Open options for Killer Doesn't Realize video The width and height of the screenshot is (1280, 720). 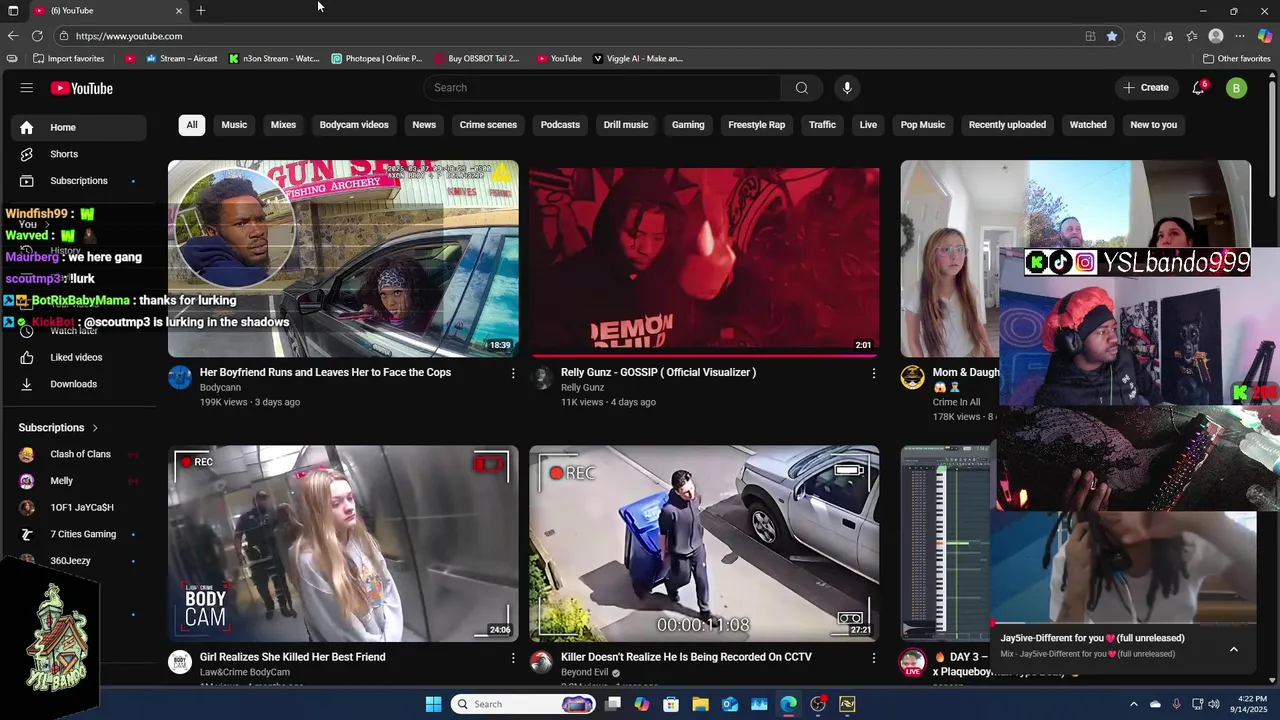(873, 658)
